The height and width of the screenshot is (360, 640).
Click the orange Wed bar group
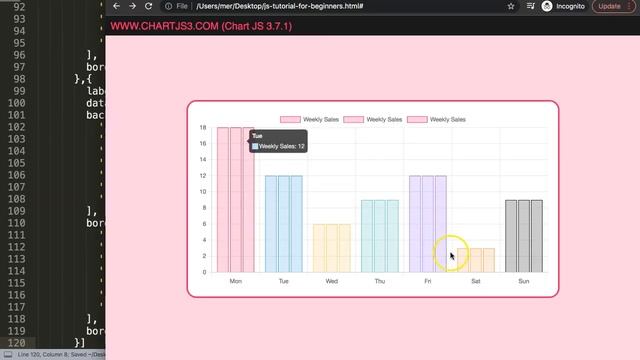(x=332, y=248)
